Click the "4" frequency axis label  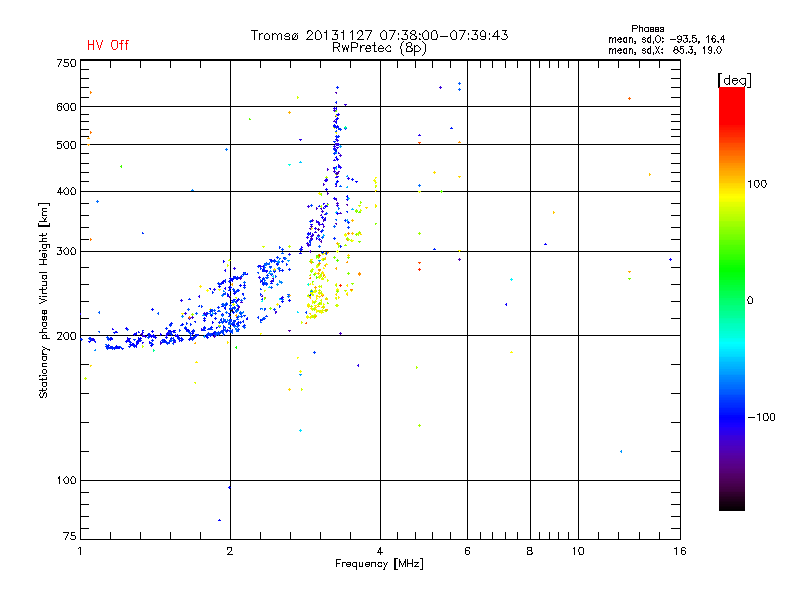click(380, 551)
